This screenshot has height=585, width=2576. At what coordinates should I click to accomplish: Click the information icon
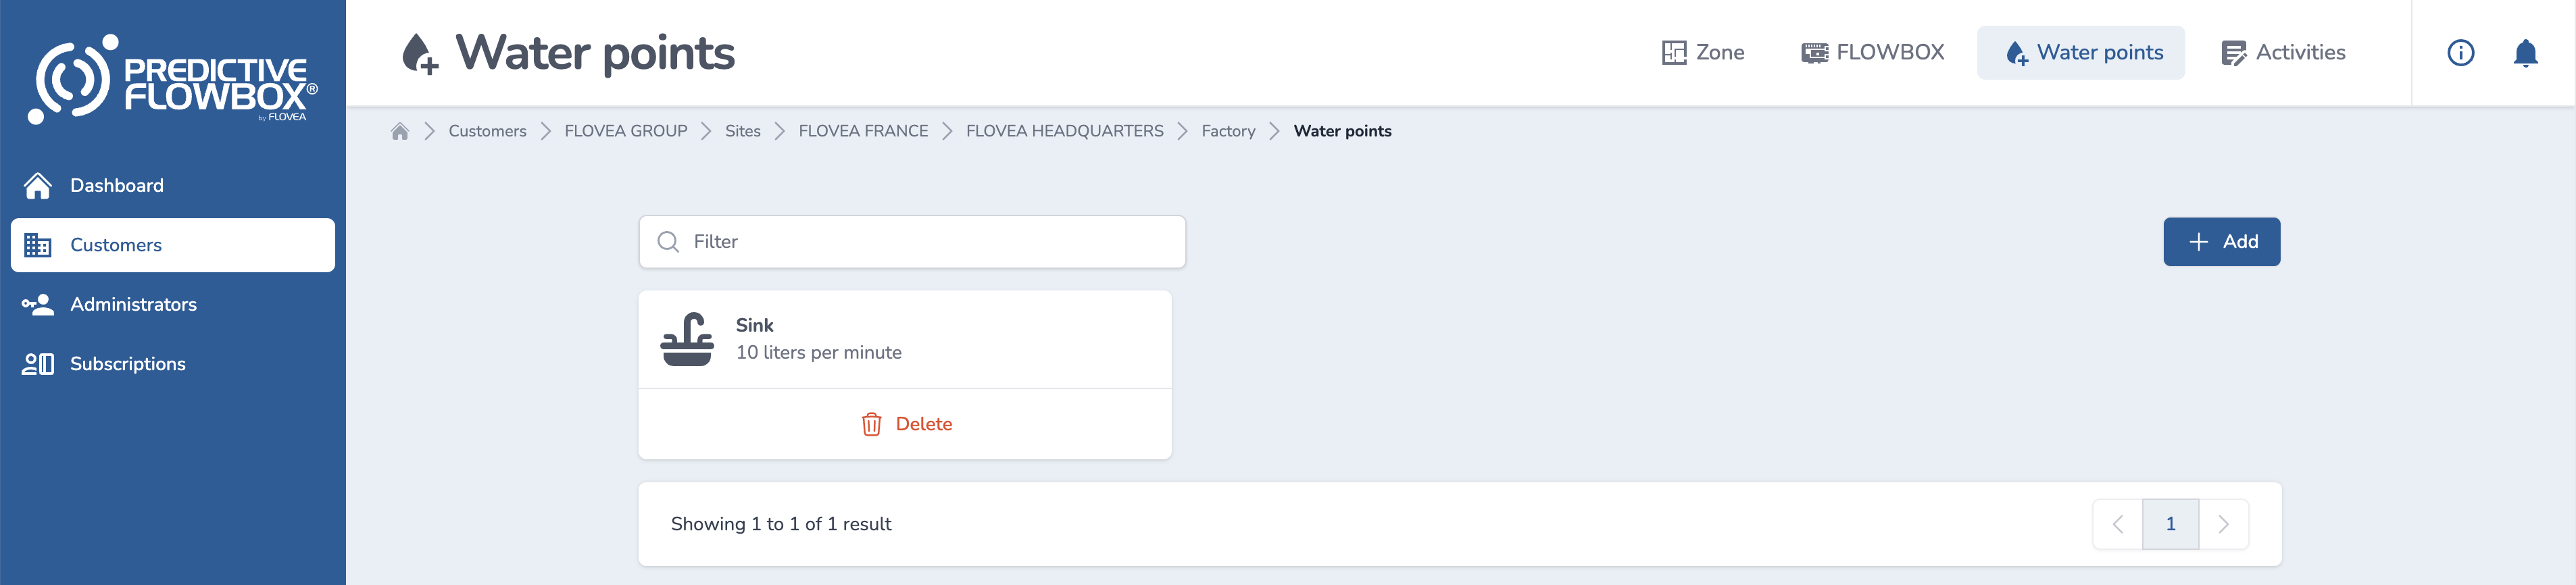[2460, 53]
